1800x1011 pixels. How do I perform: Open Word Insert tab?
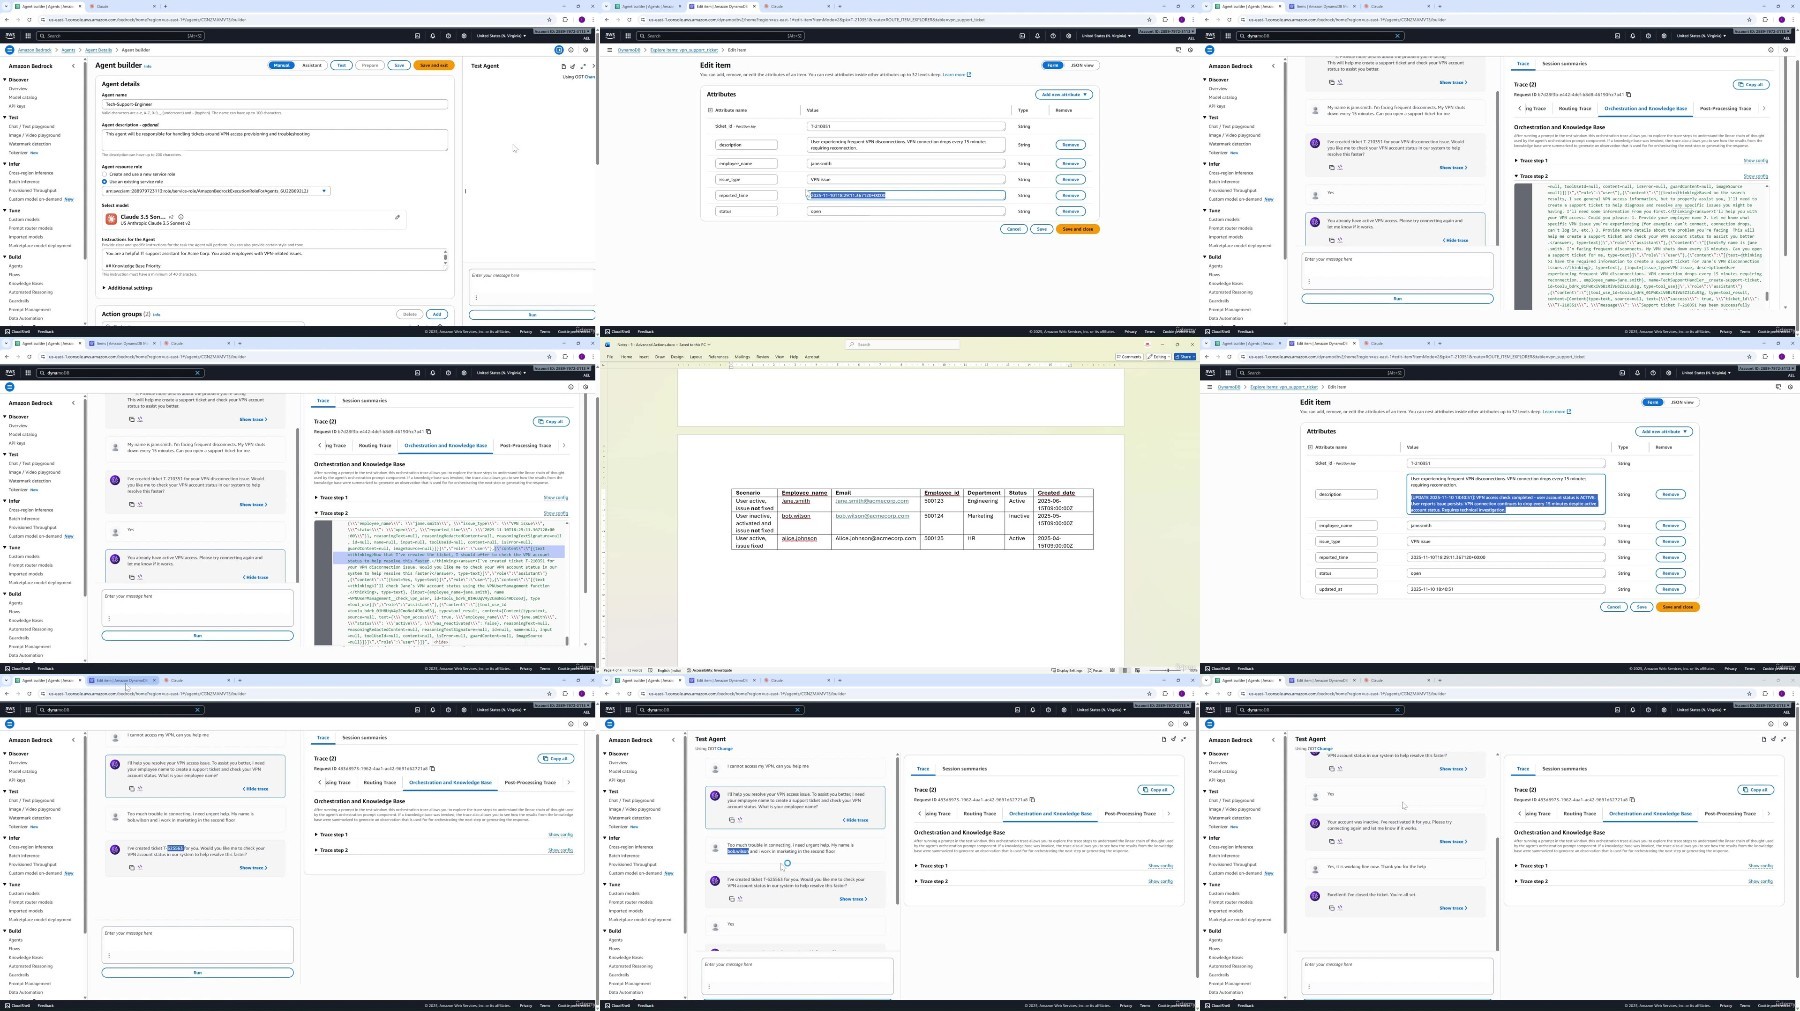(643, 356)
